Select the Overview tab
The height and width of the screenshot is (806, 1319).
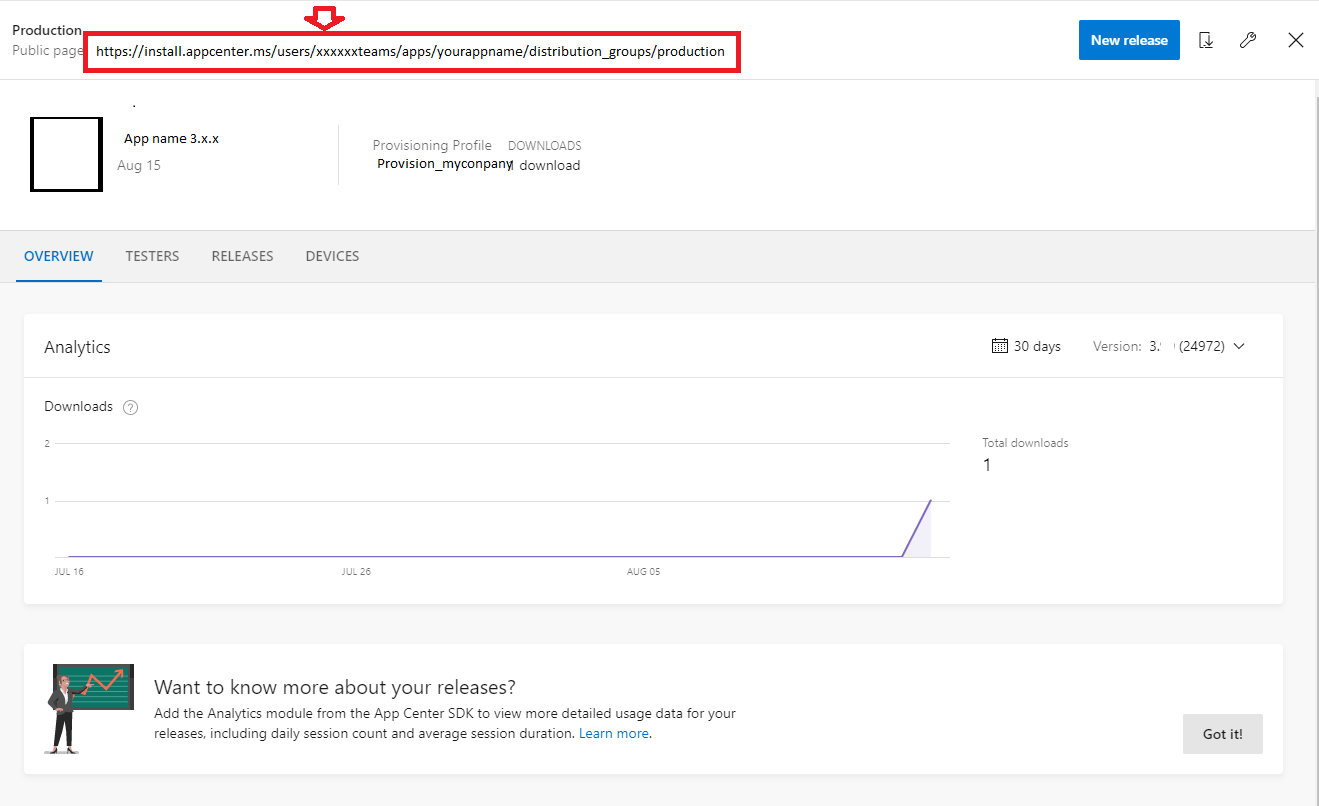[58, 256]
